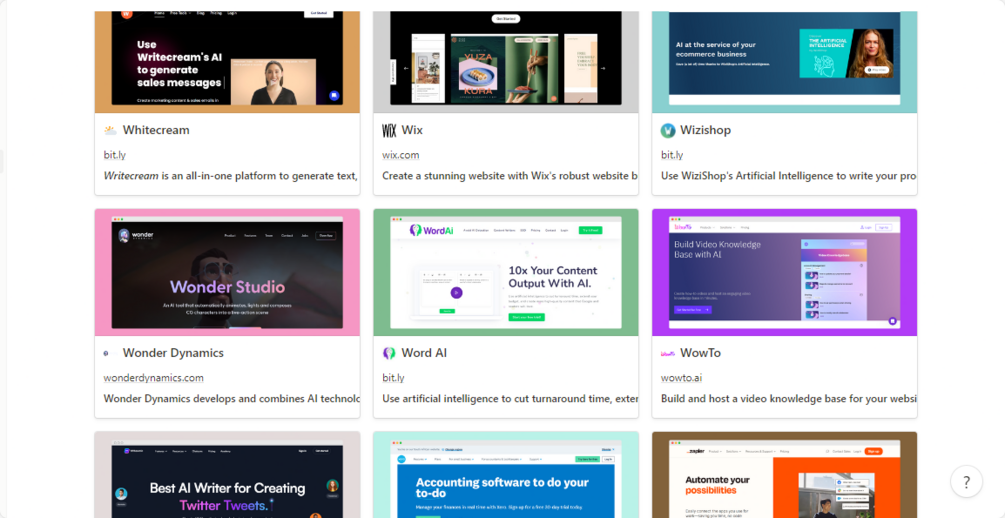Click the cut turnaround time description
This screenshot has height=518, width=1005.
click(x=510, y=399)
